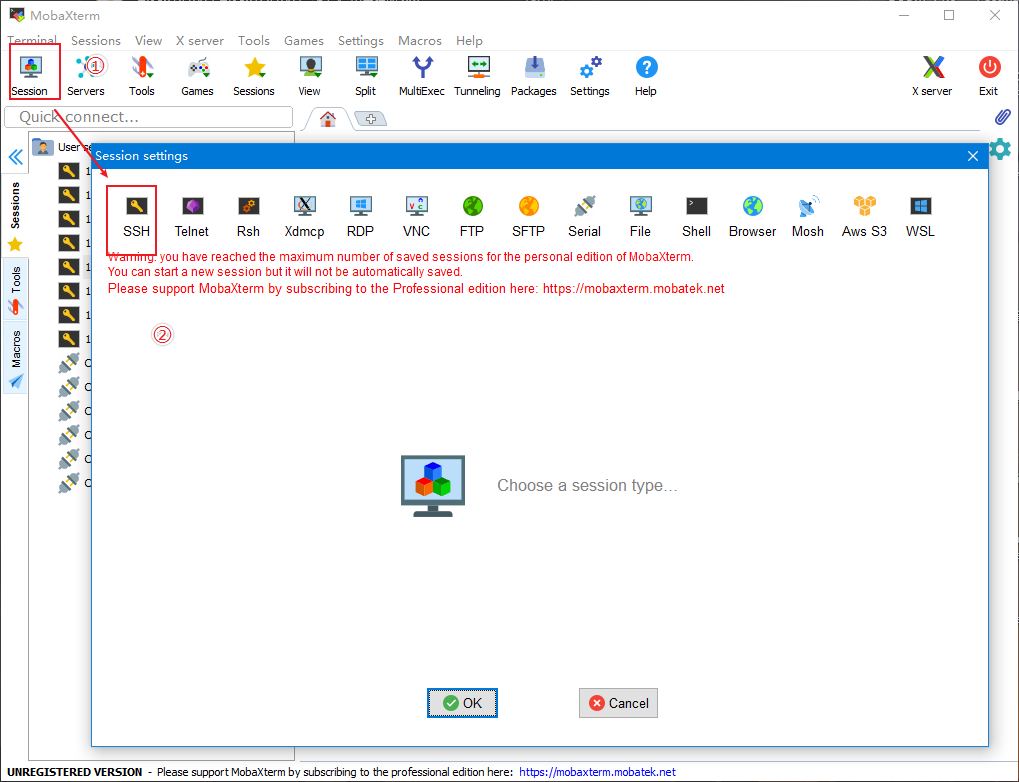Activate the MultiExec toolbar icon

coord(422,75)
